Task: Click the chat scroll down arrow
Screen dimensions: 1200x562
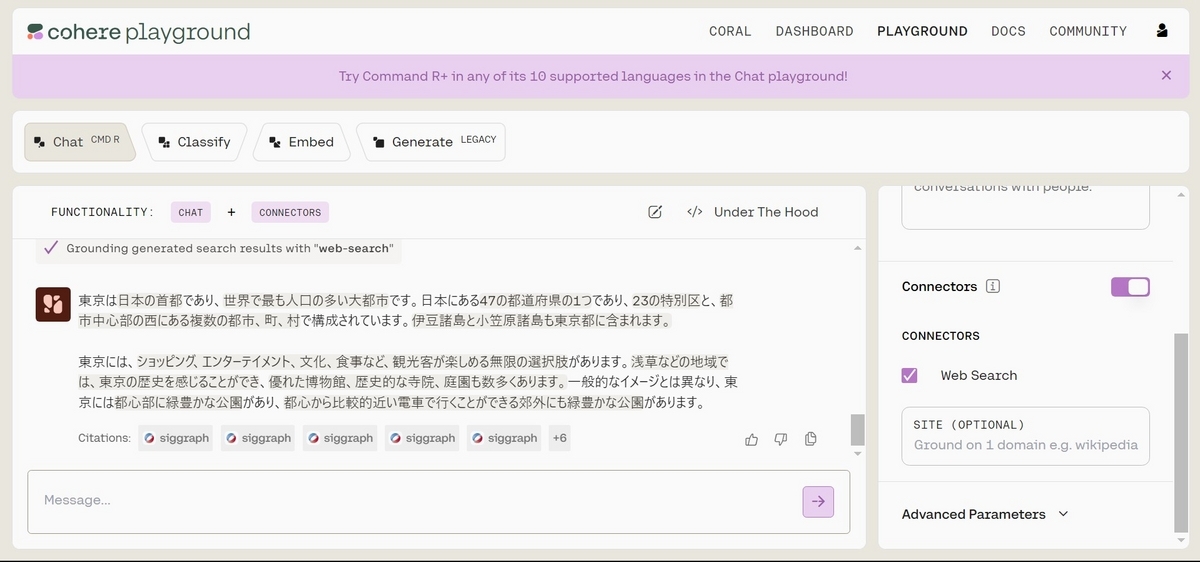Action: pyautogui.click(x=857, y=456)
